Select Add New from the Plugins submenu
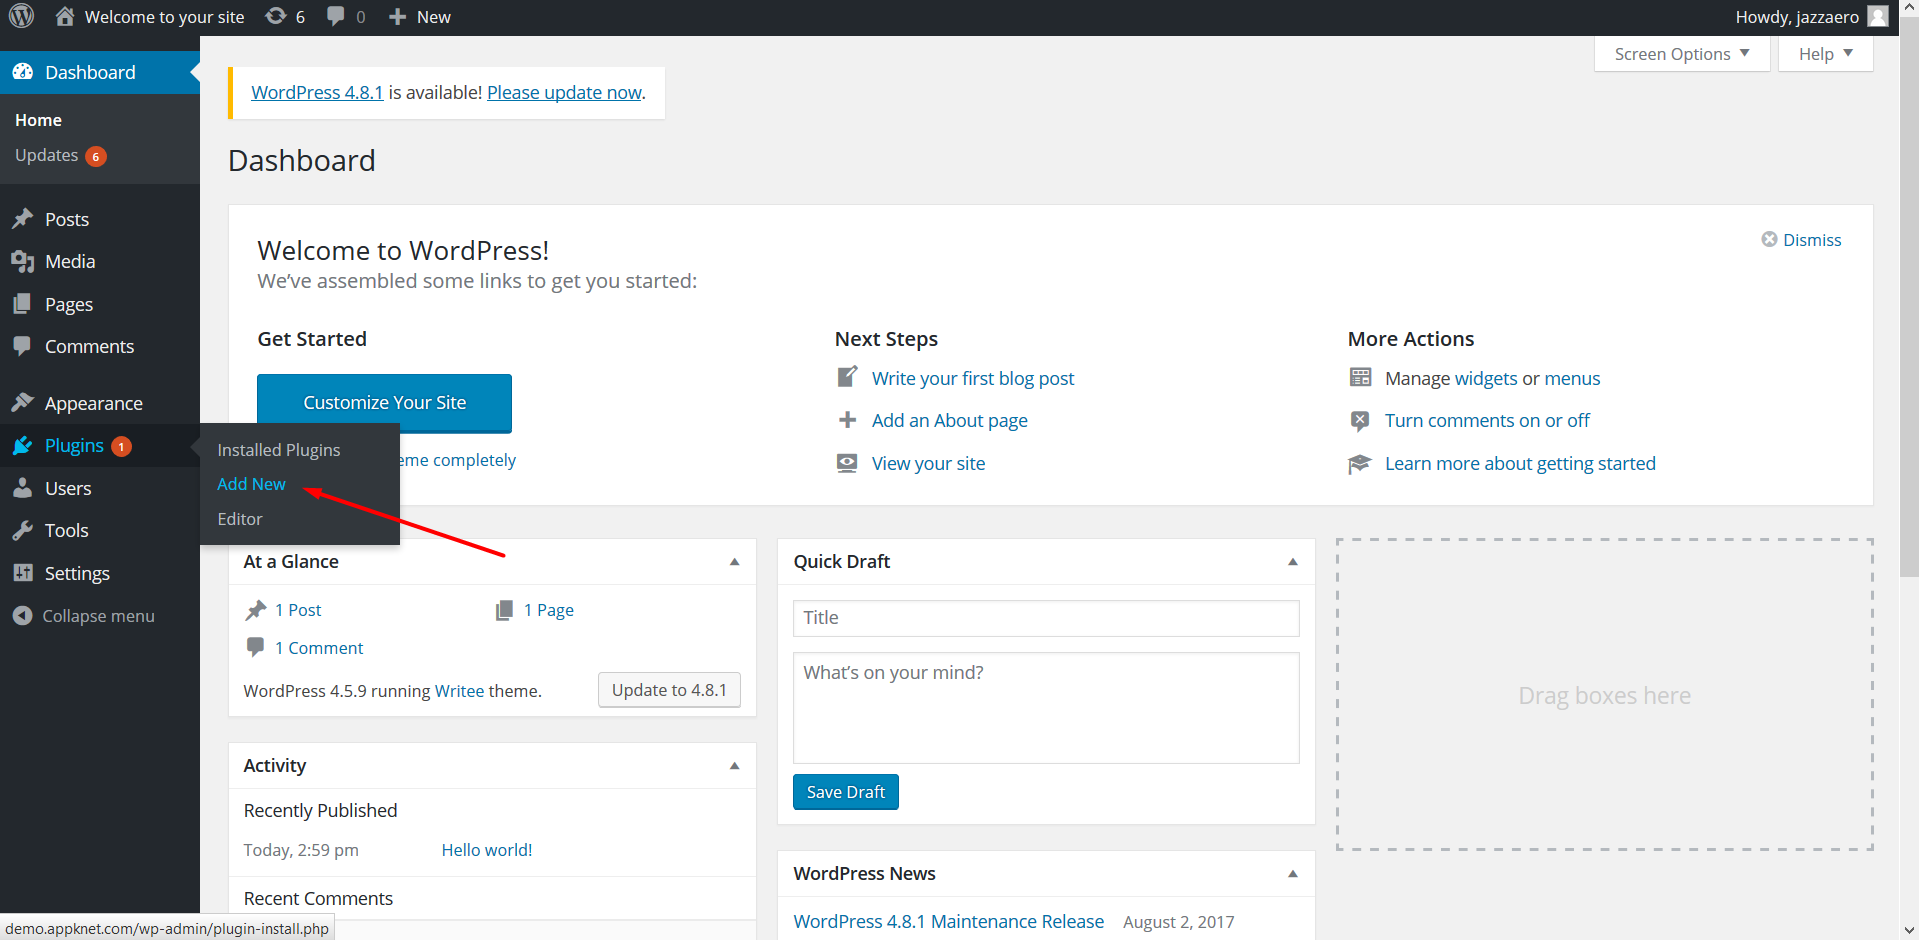 pyautogui.click(x=251, y=484)
